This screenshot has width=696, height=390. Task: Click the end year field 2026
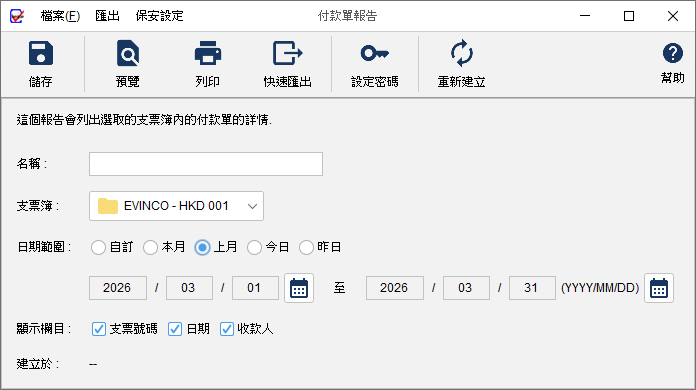(395, 288)
